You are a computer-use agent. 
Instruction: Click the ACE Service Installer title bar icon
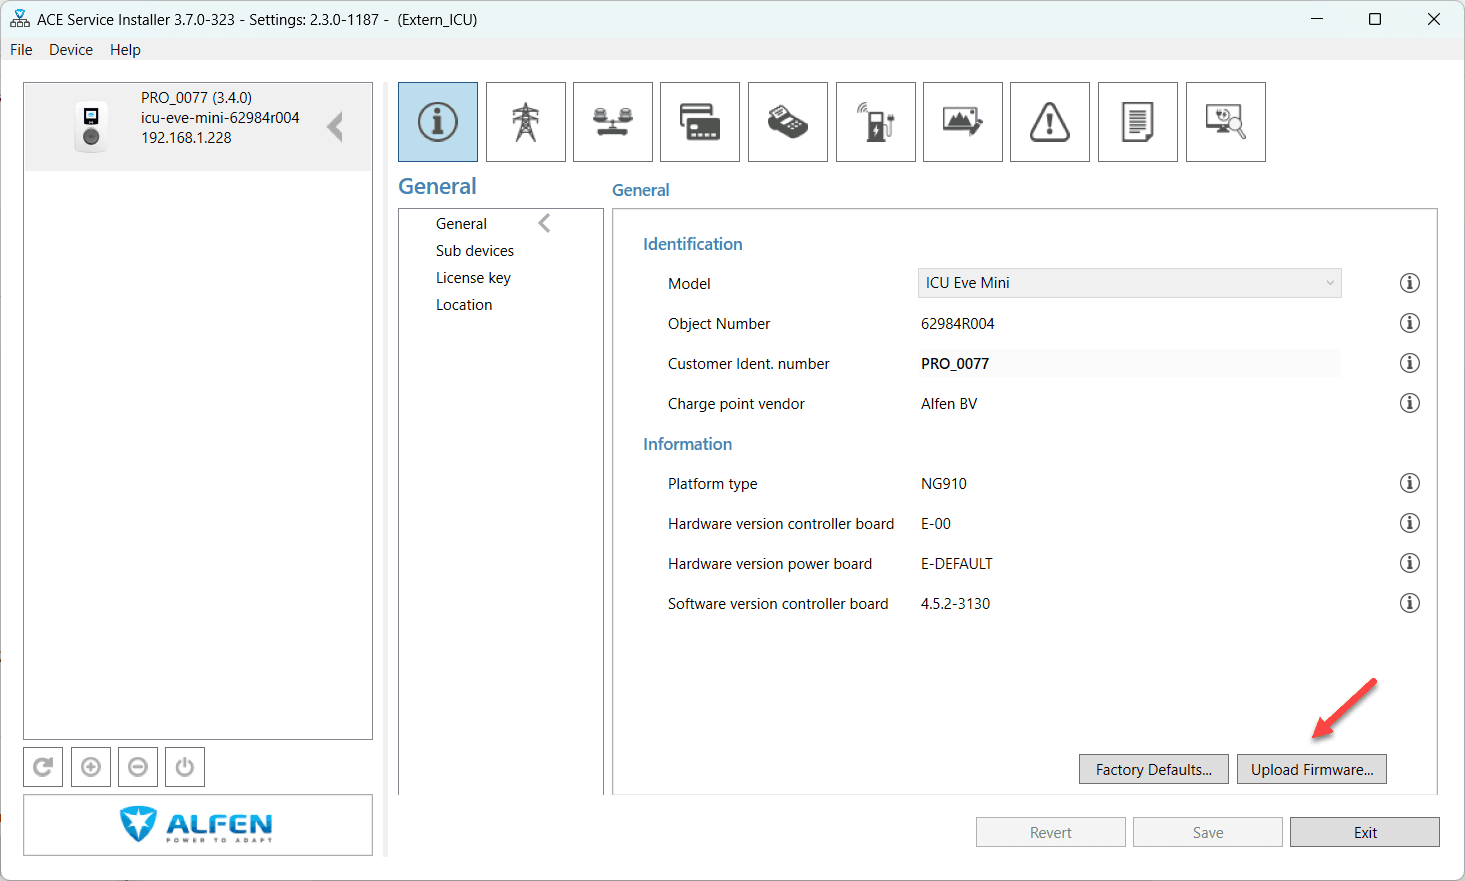[x=20, y=19]
